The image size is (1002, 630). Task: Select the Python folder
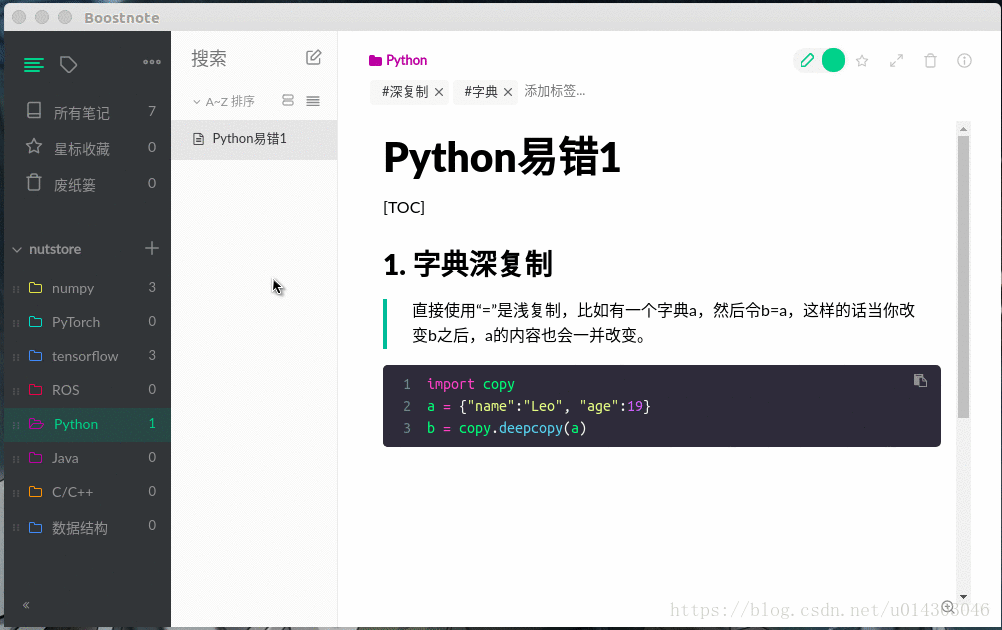[x=88, y=424]
